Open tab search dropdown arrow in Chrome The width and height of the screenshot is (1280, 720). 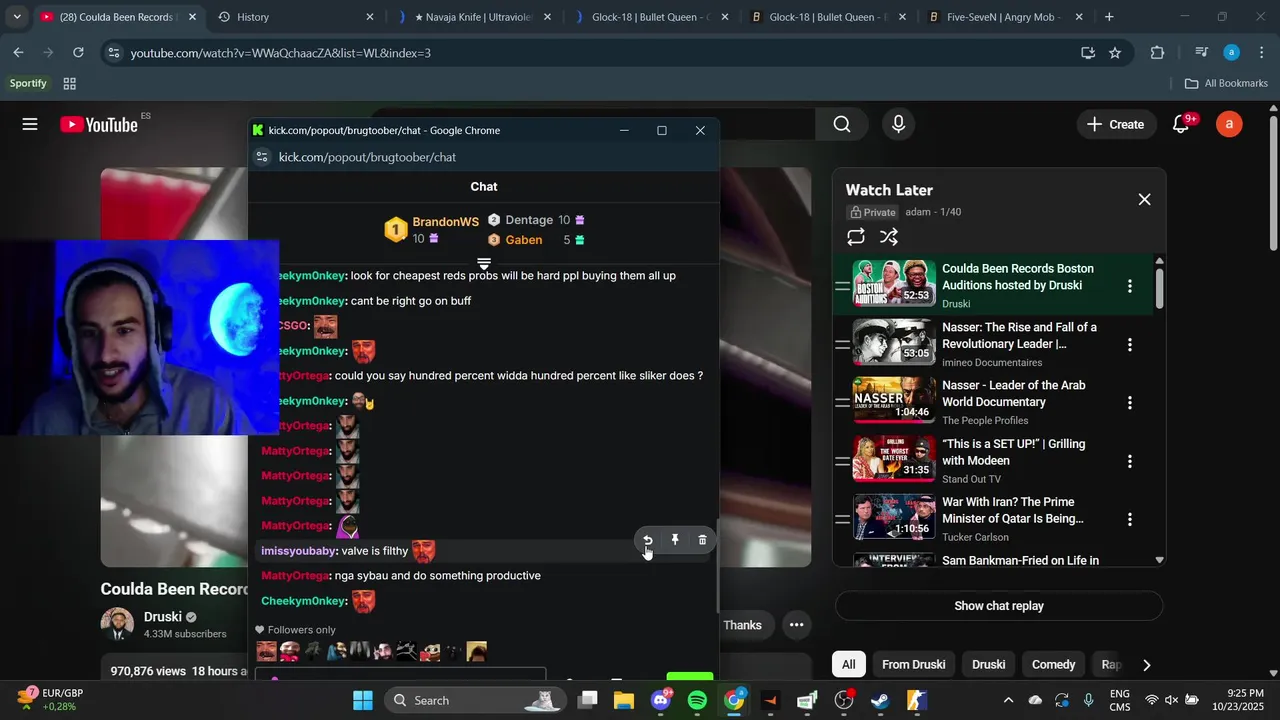pyautogui.click(x=17, y=17)
